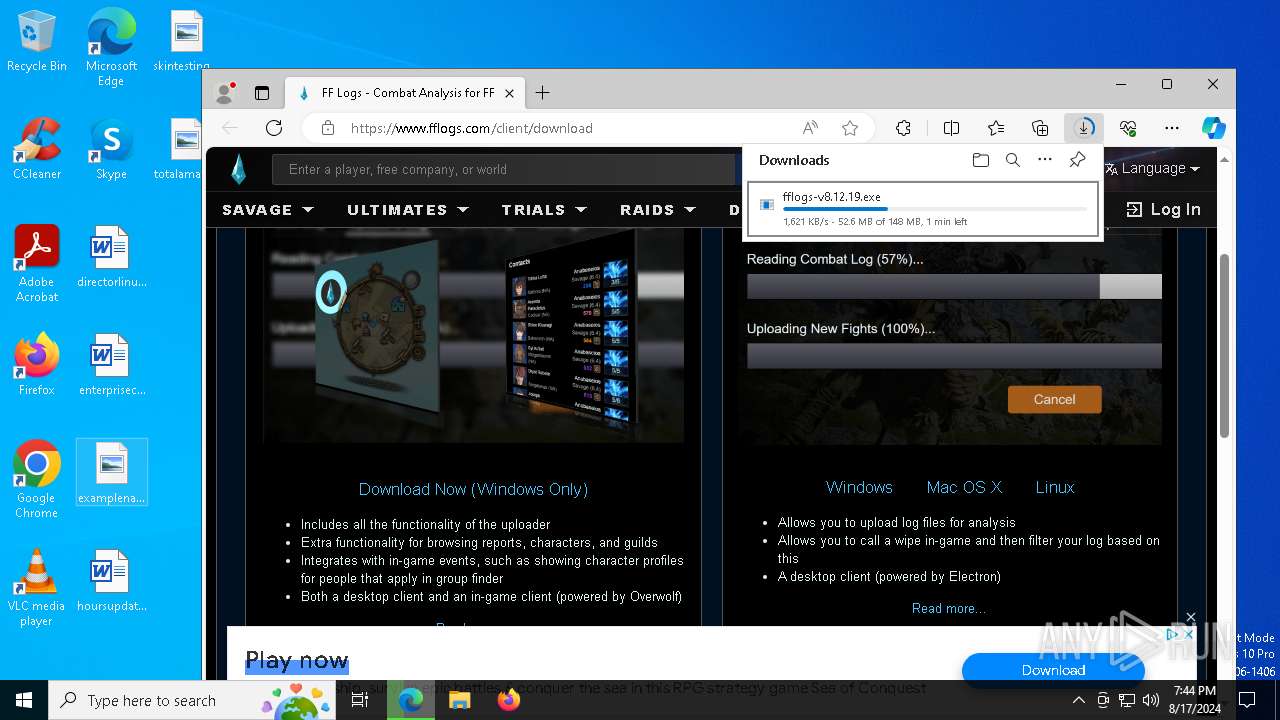
Task: Open Favorites list icon
Action: tap(996, 128)
